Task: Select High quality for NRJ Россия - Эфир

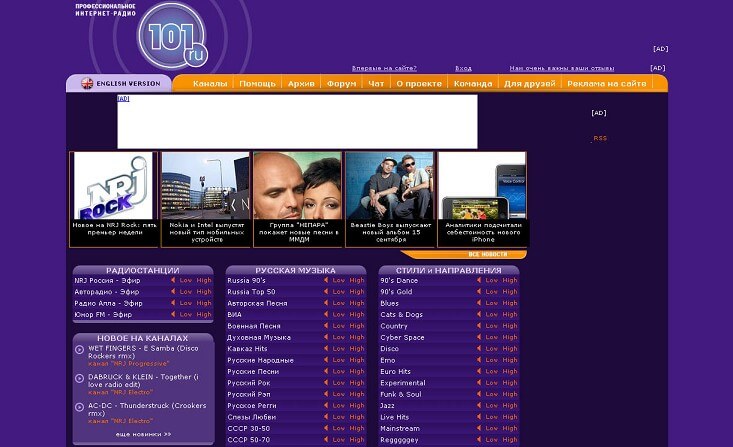Action: [204, 280]
